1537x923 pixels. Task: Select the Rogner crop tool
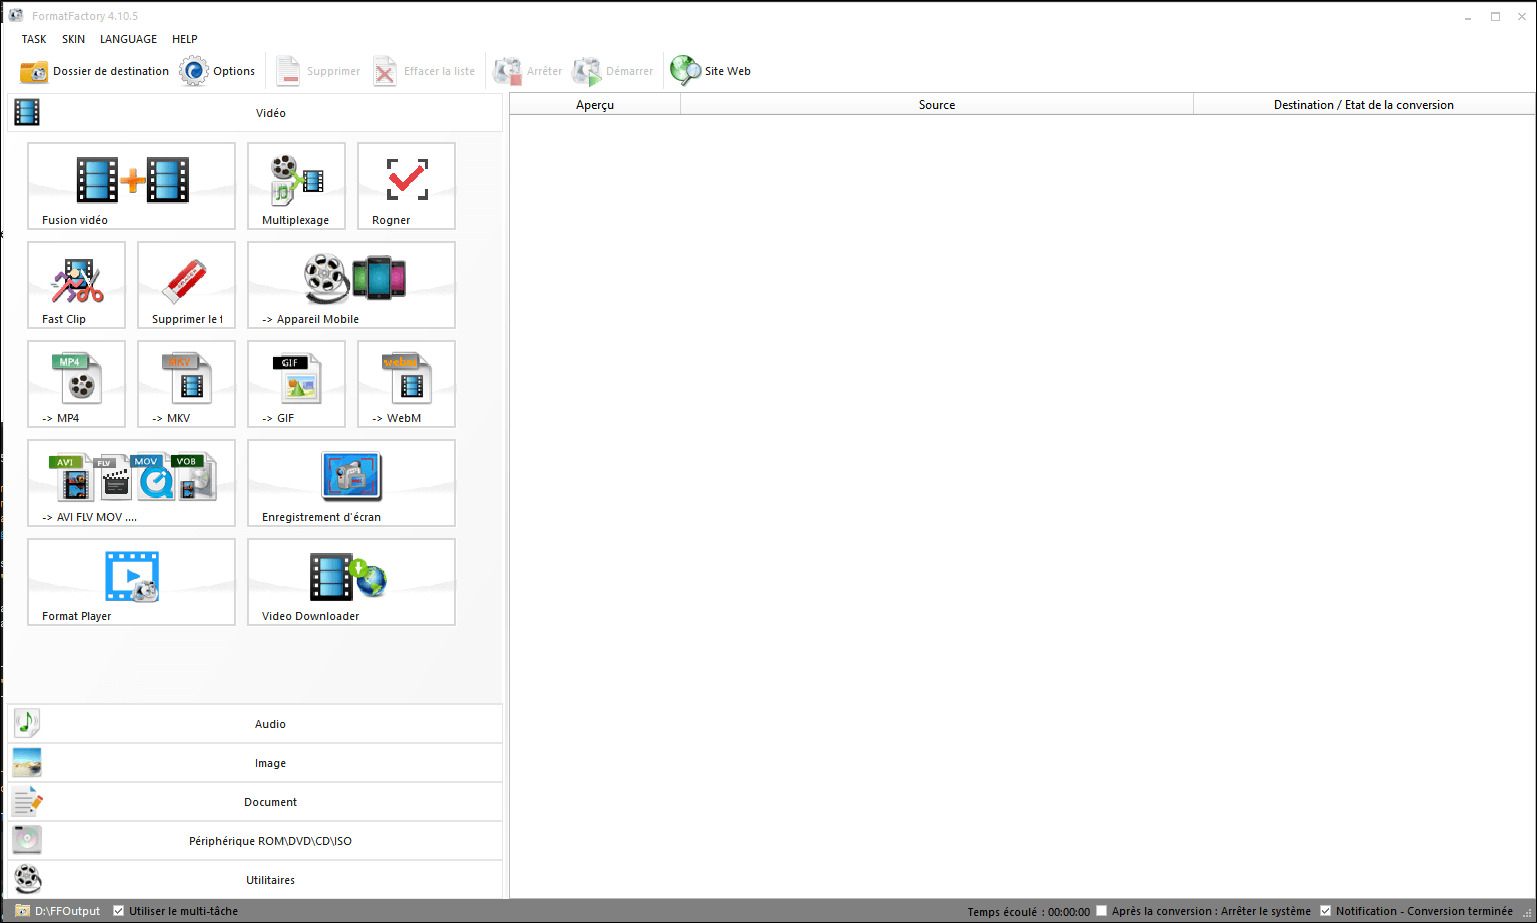[406, 186]
